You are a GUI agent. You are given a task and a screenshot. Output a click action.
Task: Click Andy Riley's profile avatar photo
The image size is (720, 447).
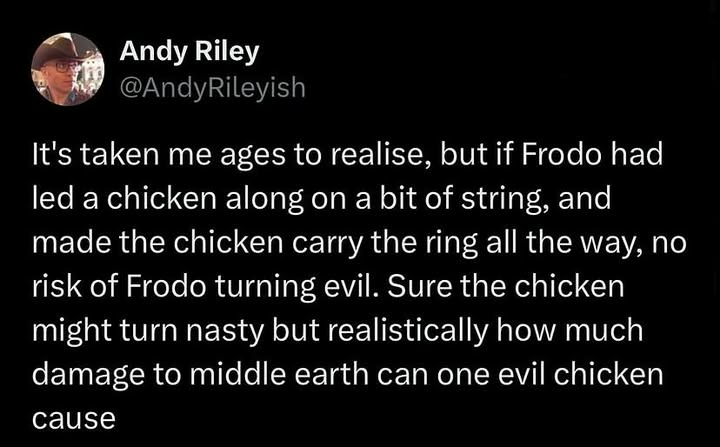[x=68, y=69]
